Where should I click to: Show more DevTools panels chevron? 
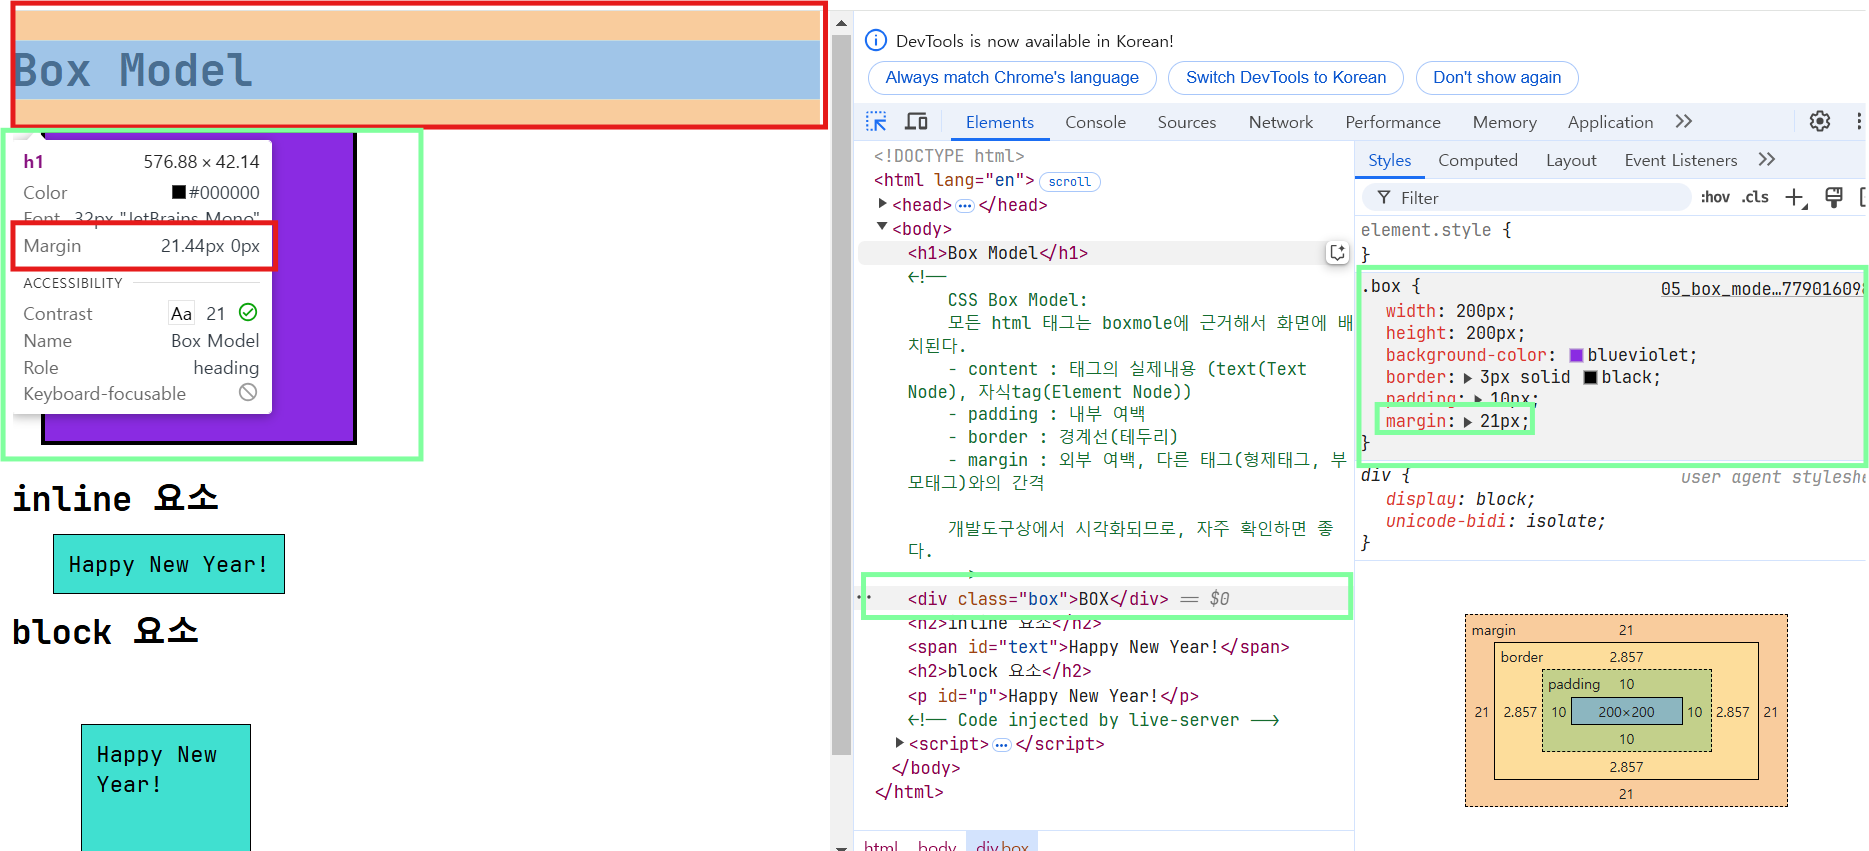[x=1684, y=121]
